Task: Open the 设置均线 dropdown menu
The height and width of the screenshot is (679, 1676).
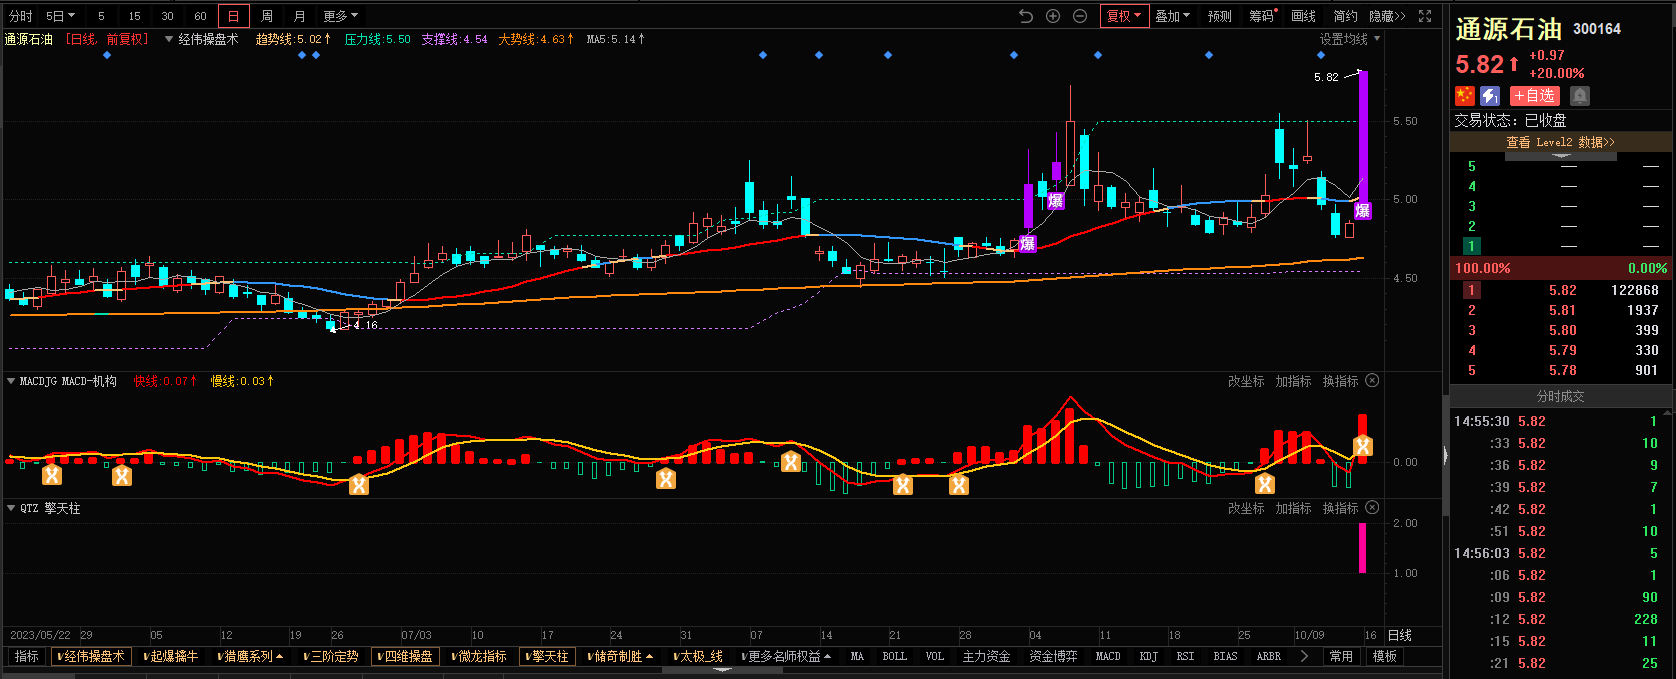Action: [x=1349, y=39]
